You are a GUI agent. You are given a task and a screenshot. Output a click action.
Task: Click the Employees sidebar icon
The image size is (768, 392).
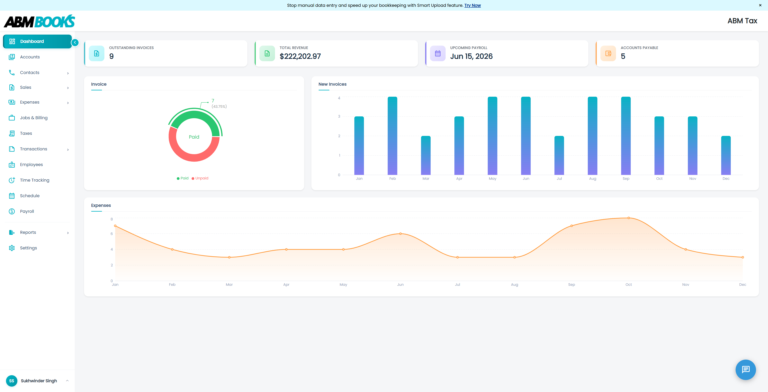pyautogui.click(x=12, y=165)
